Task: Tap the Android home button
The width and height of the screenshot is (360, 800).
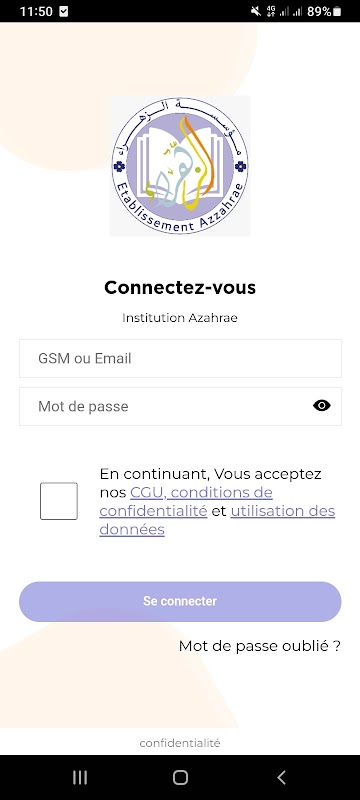Action: tap(180, 777)
